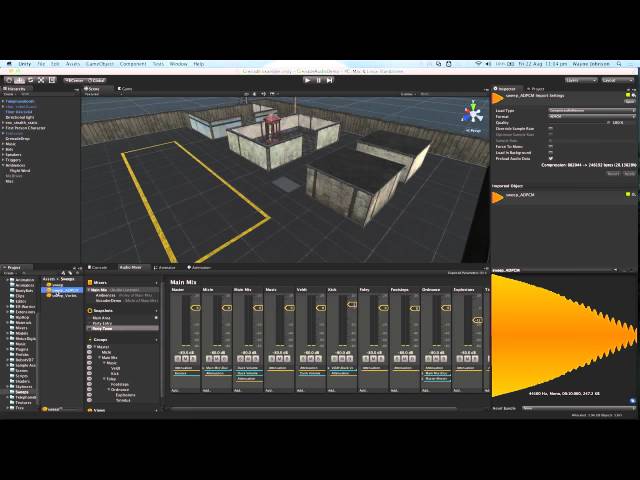Screen dimensions: 640x480
Task: Open the Apple menu
Action: coord(9,64)
